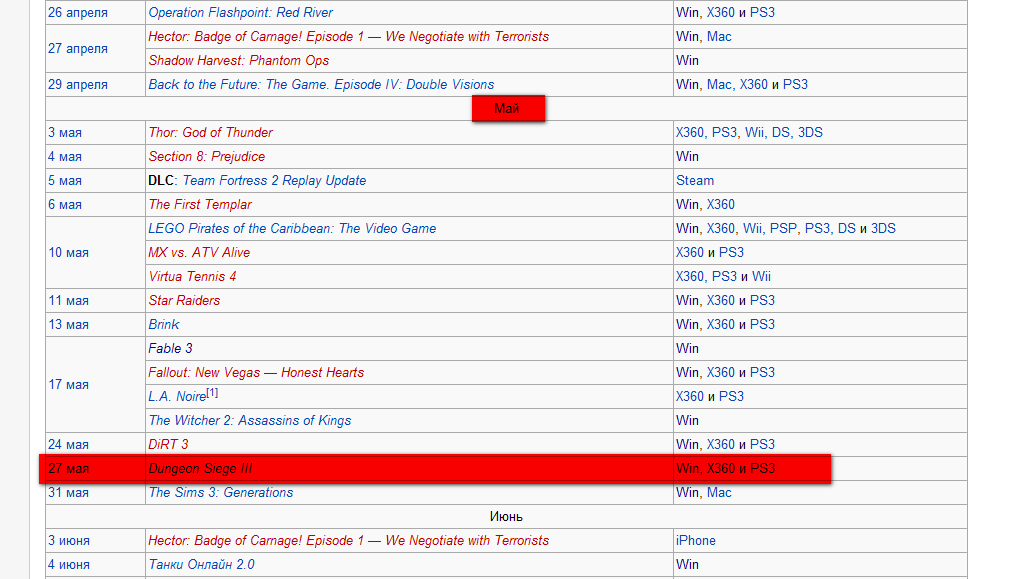The height and width of the screenshot is (579, 1020).
Task: Click the Back to the Future Episode IV link
Action: [321, 85]
